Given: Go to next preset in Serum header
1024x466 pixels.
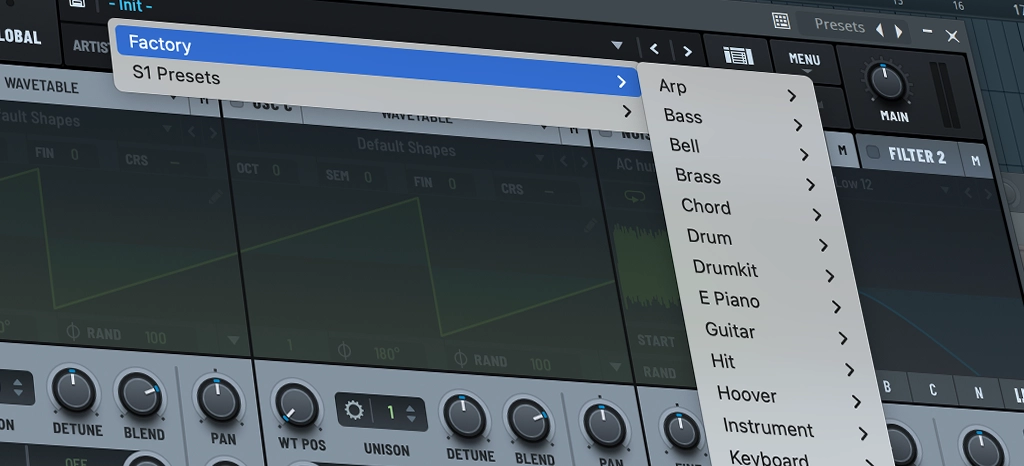Looking at the screenshot, I should (x=687, y=51).
